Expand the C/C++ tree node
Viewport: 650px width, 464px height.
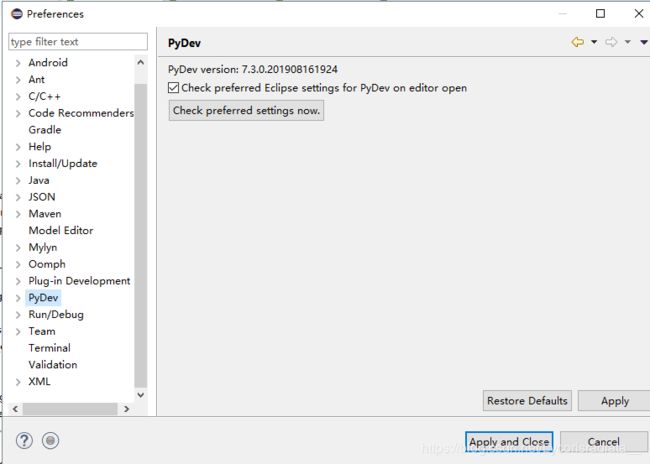coord(18,97)
